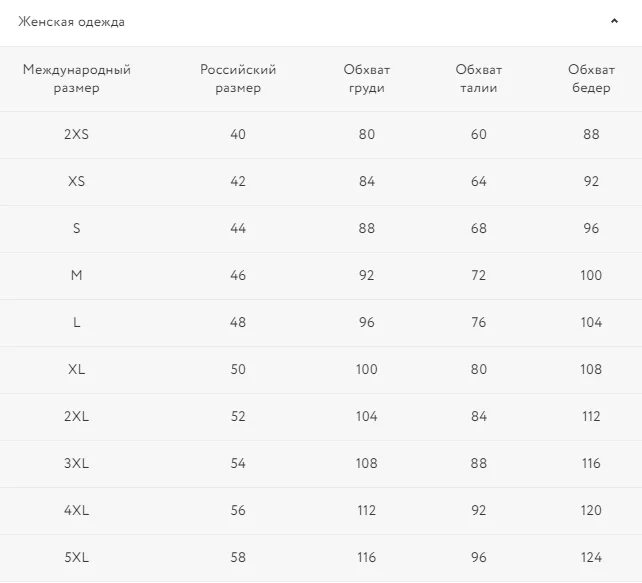Click the Обхват груди column header
The width and height of the screenshot is (642, 583).
(x=366, y=79)
